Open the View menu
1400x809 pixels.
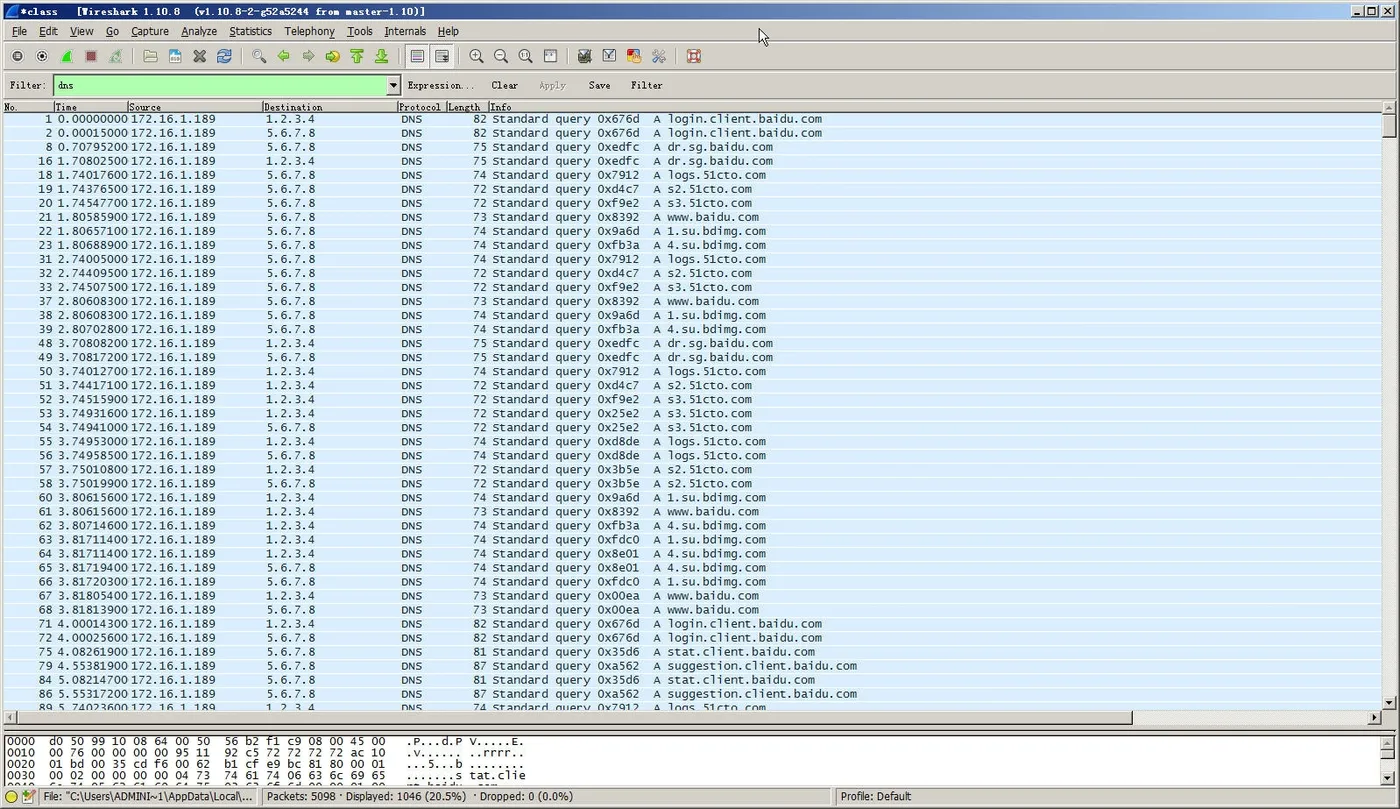tap(81, 31)
